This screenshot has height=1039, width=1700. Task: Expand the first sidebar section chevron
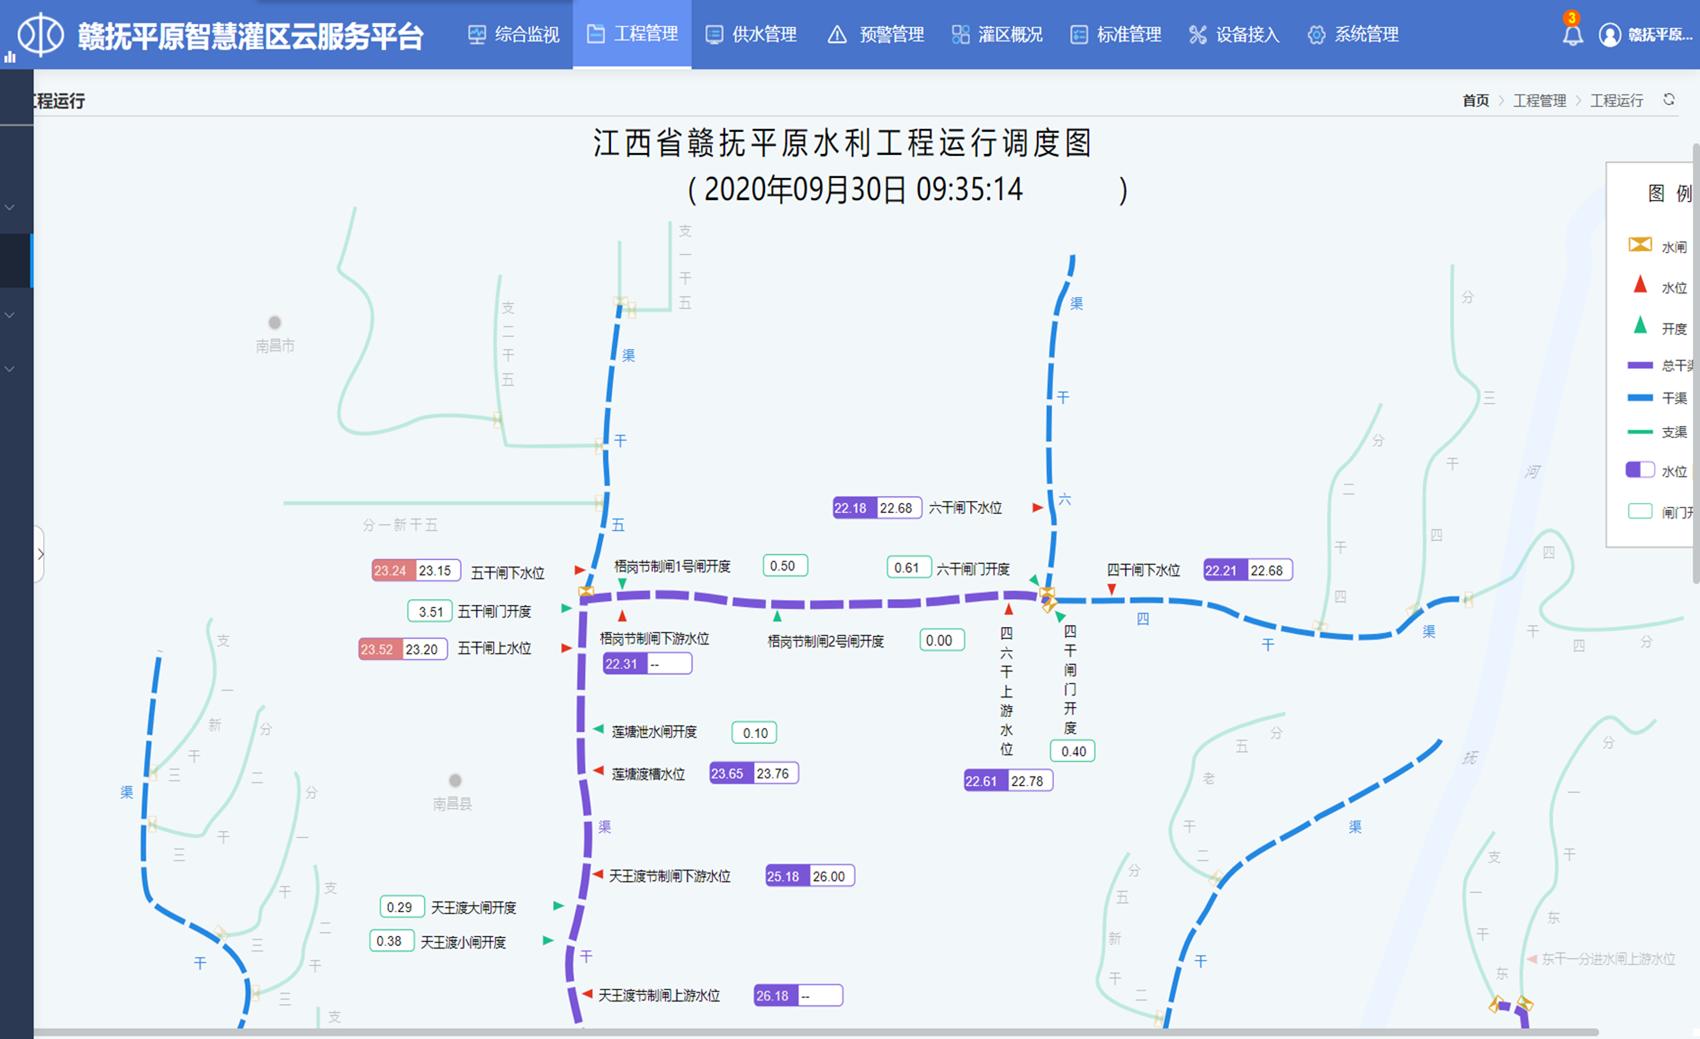tap(10, 207)
